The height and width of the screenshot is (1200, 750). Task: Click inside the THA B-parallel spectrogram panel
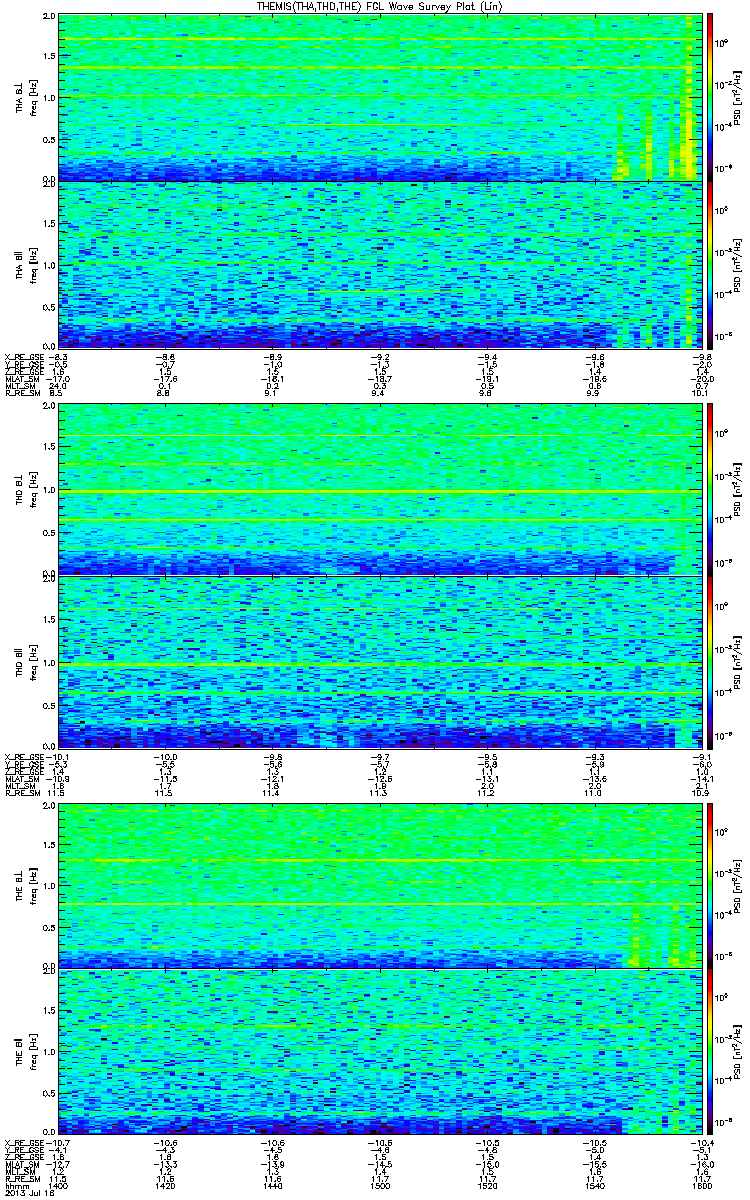click(379, 264)
